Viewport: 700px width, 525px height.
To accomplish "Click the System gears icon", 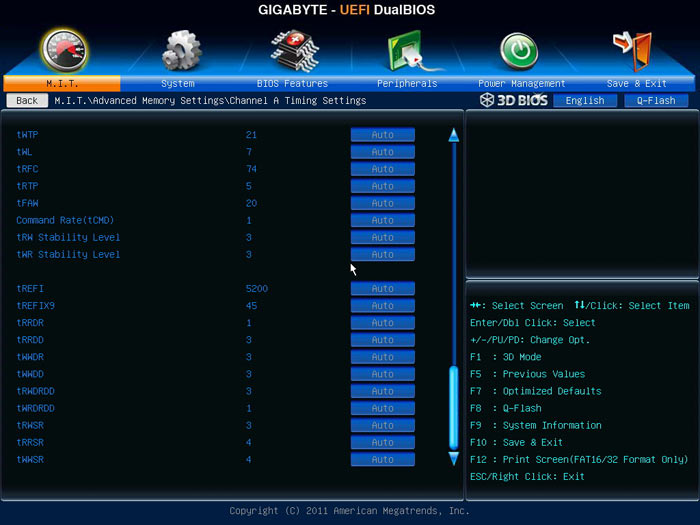I will coord(181,50).
